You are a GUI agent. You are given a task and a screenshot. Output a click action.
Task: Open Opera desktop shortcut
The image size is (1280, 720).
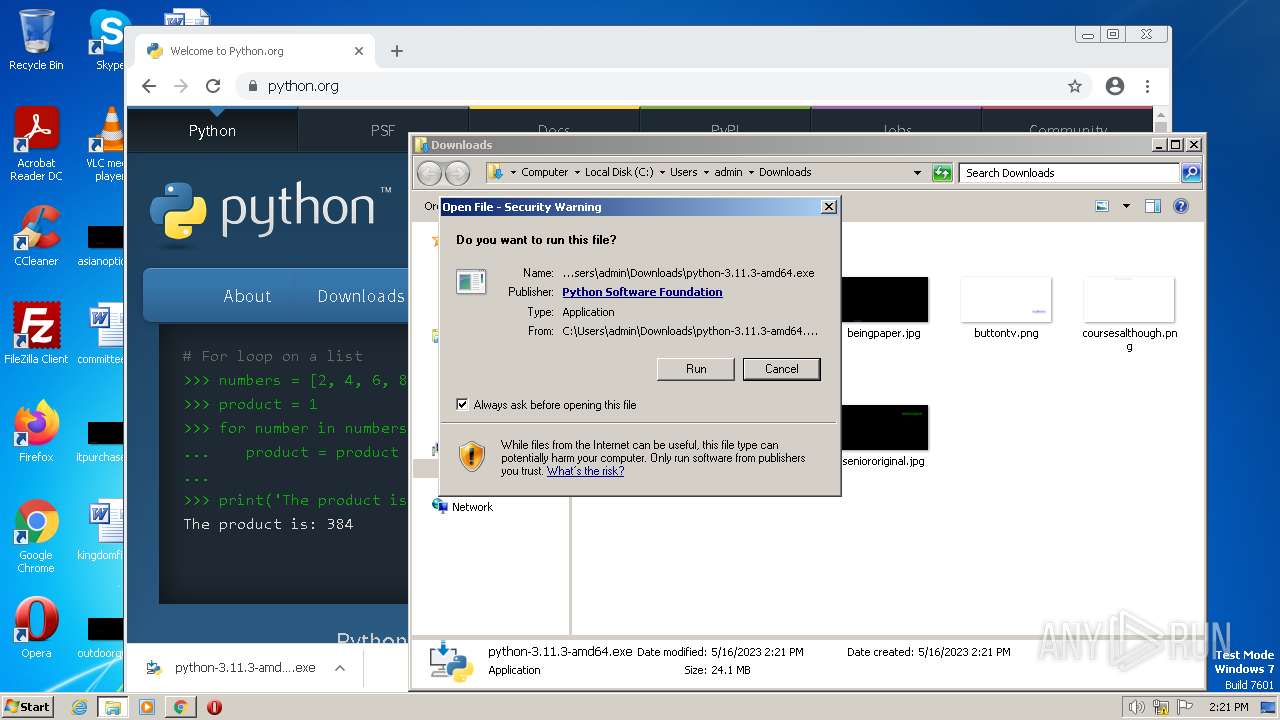pos(36,628)
